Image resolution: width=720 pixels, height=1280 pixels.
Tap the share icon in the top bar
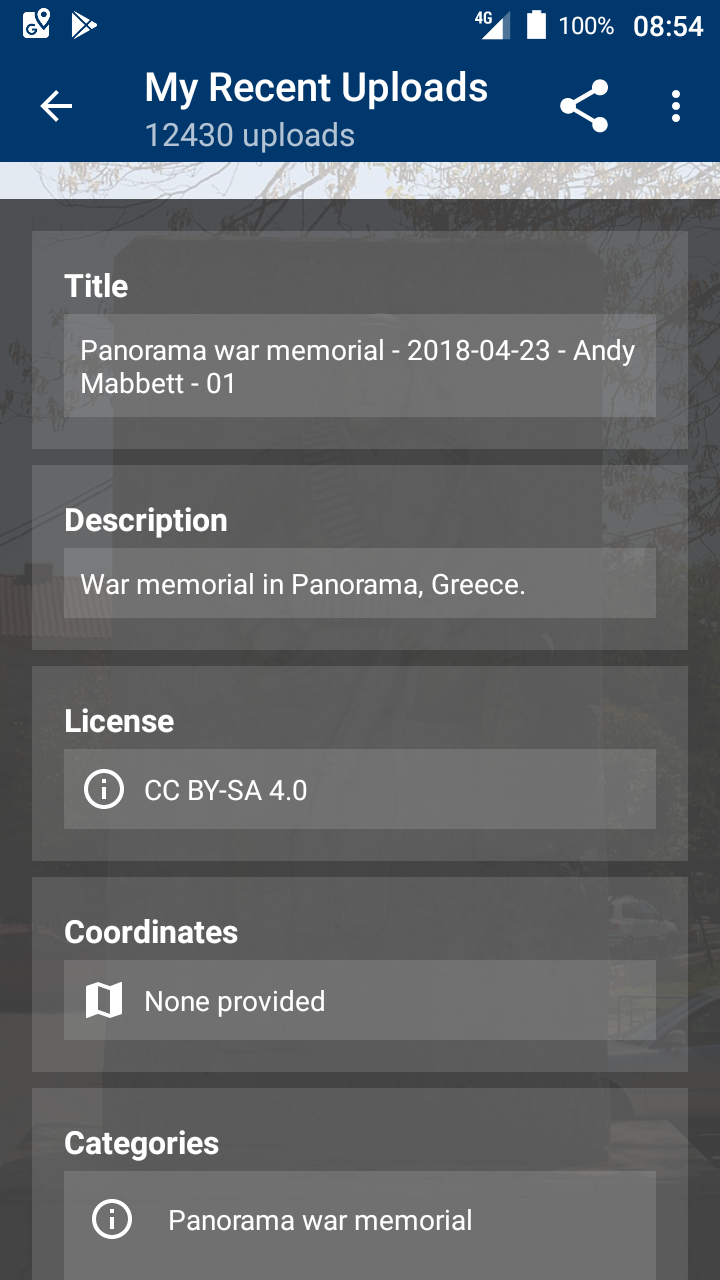pyautogui.click(x=583, y=104)
